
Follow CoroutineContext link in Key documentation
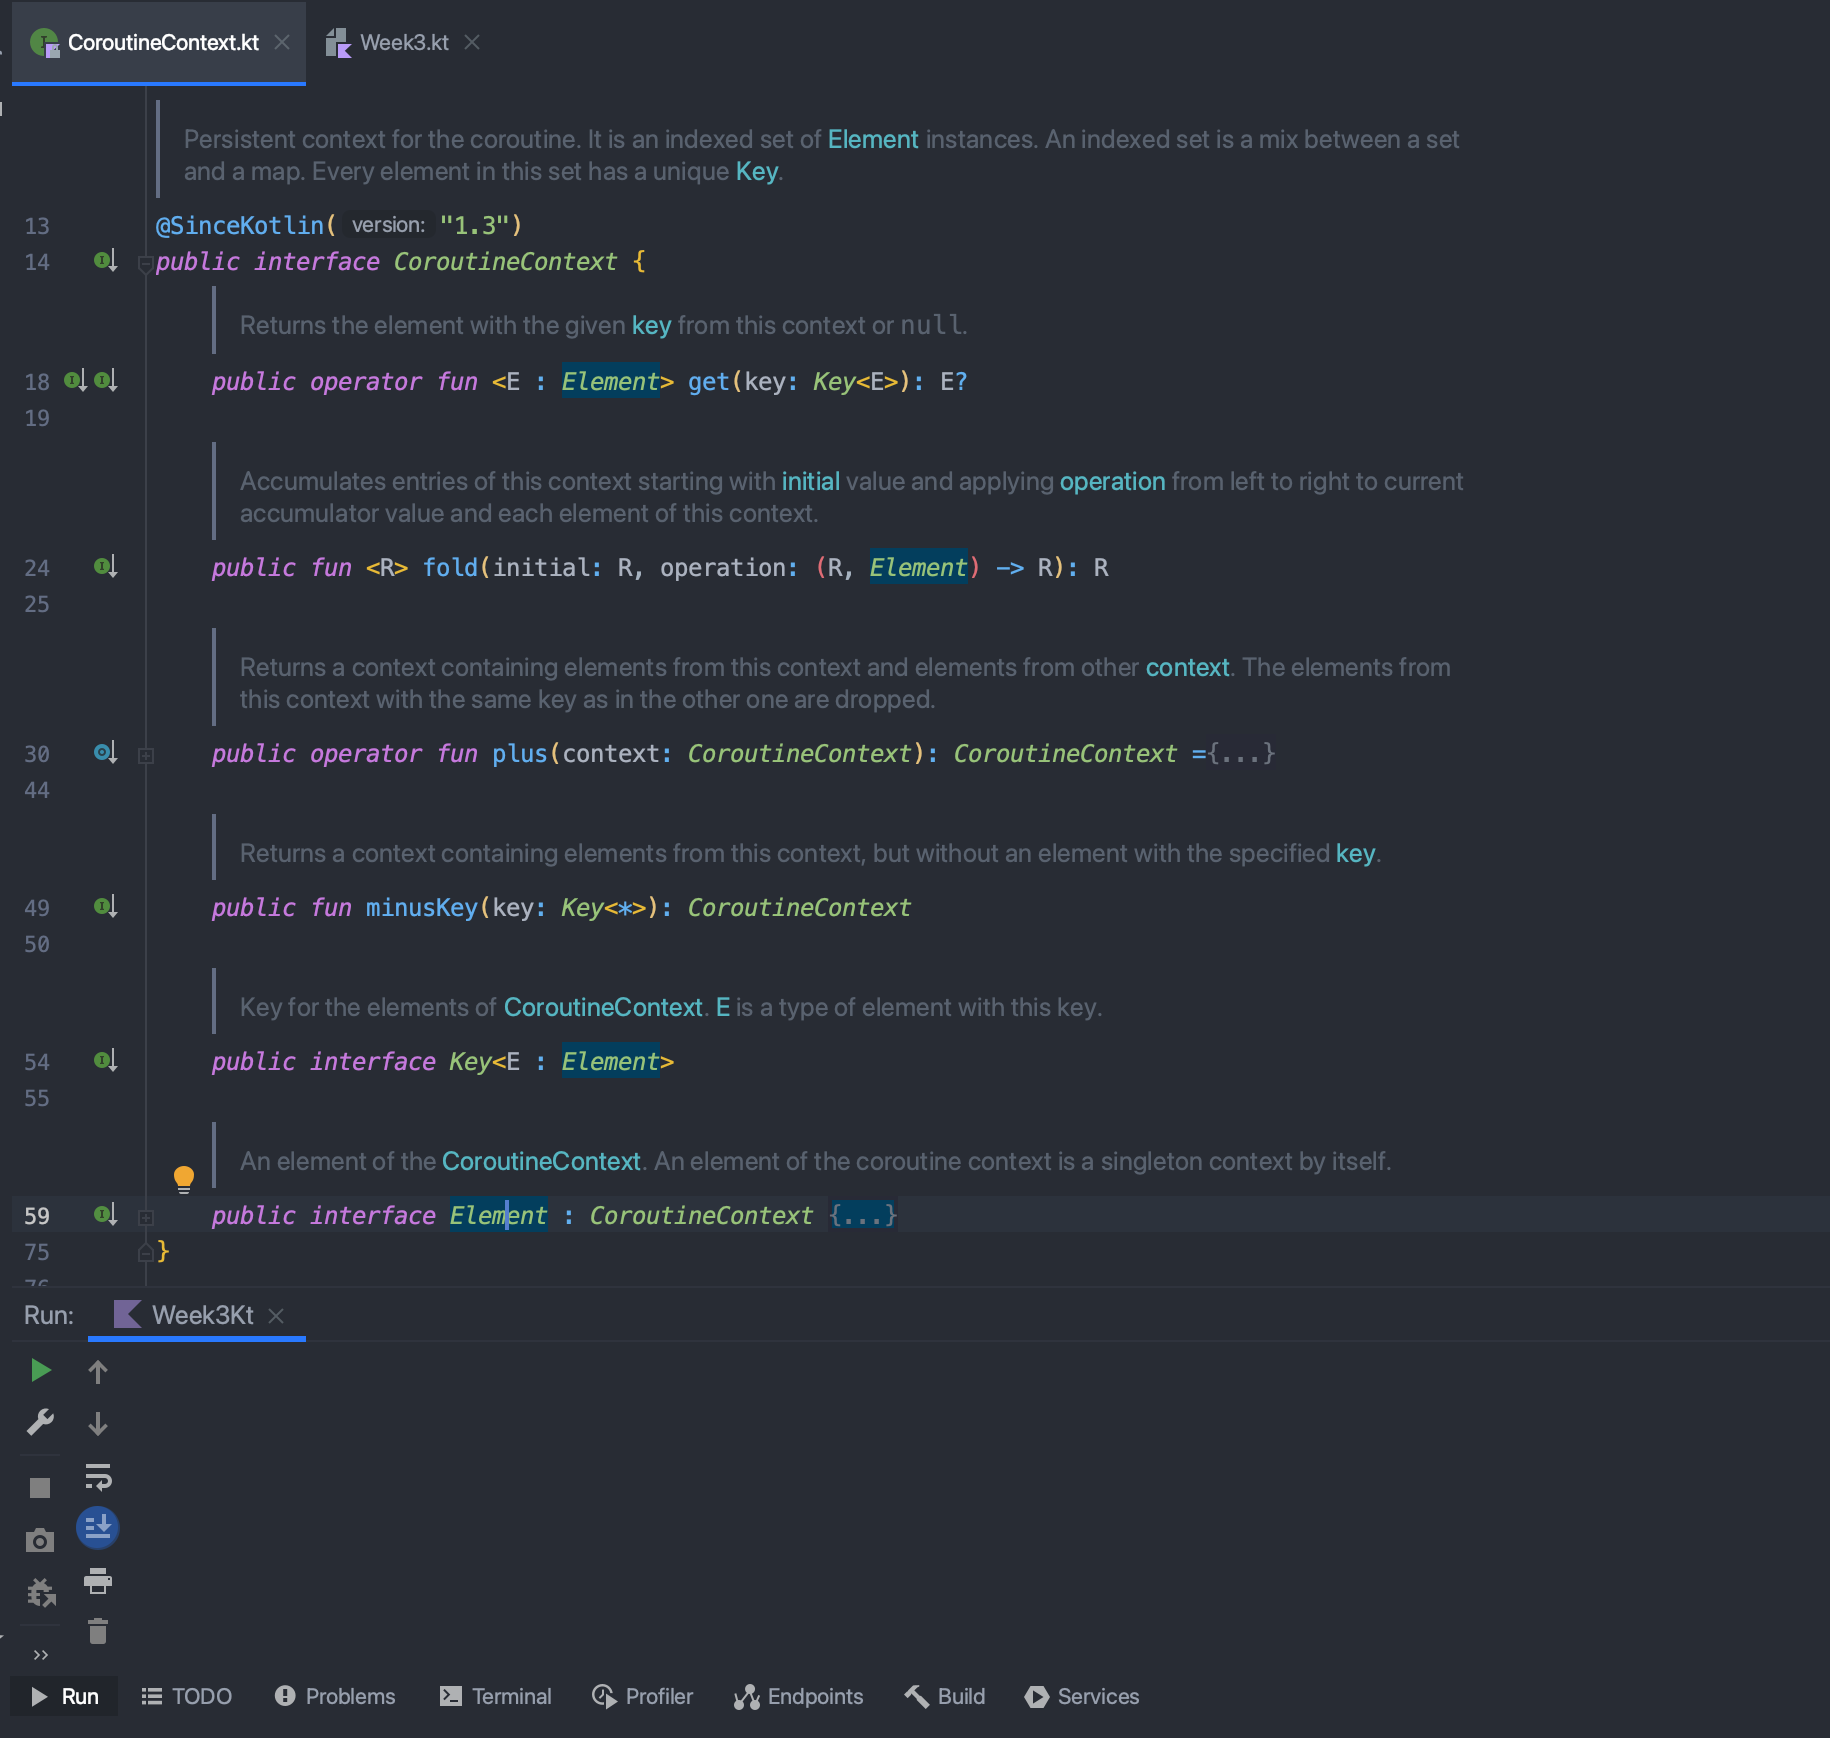(603, 1007)
